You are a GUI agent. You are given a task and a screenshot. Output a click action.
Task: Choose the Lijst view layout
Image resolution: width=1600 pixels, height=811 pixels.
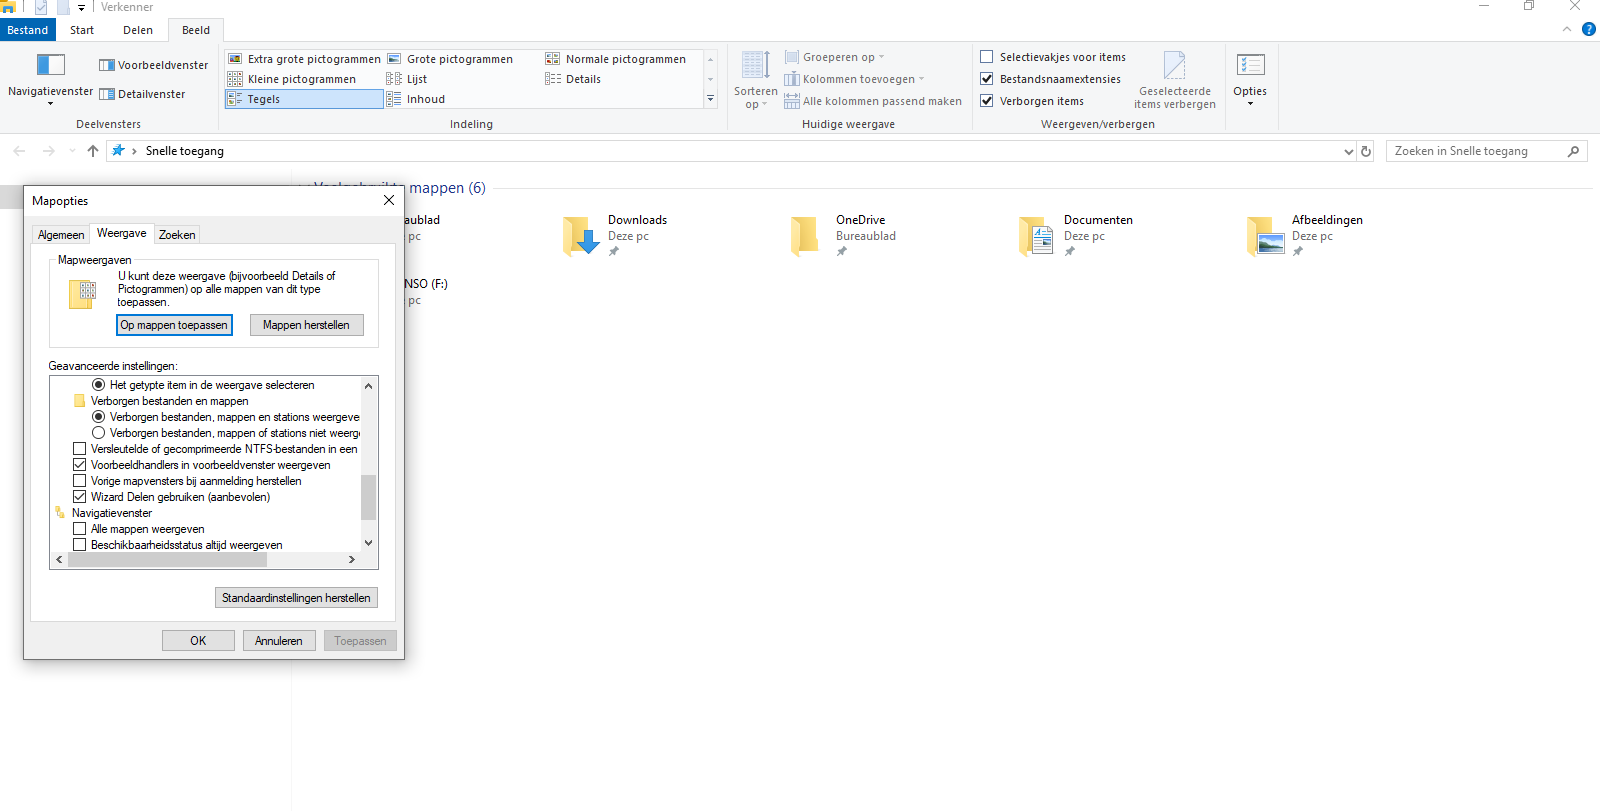click(407, 79)
